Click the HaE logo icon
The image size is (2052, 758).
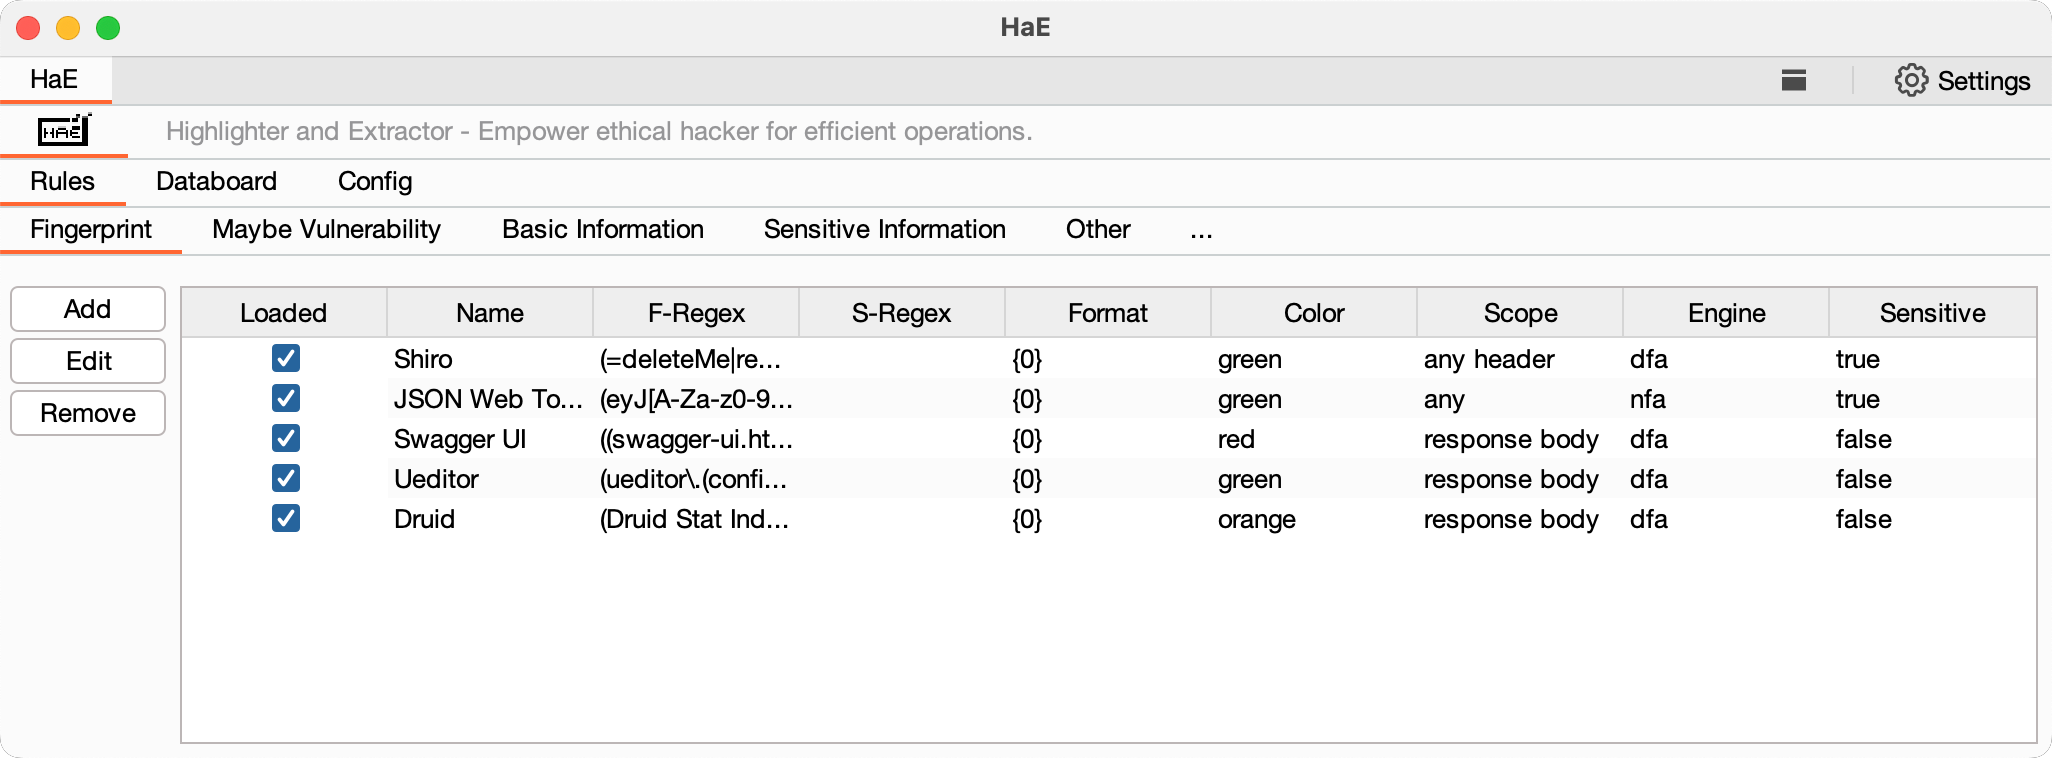(x=64, y=131)
